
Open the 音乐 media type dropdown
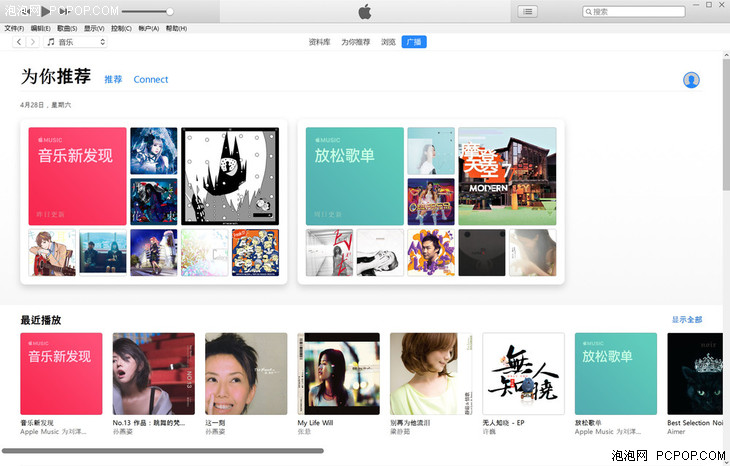[x=76, y=42]
